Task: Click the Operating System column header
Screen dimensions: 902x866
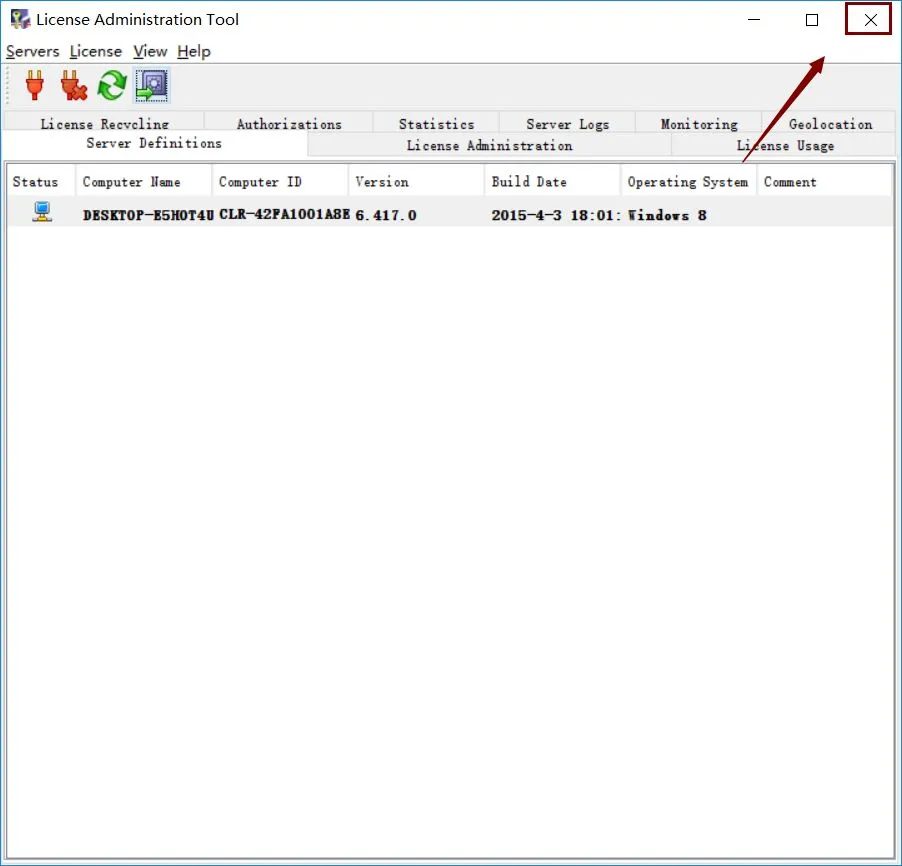Action: (x=688, y=181)
